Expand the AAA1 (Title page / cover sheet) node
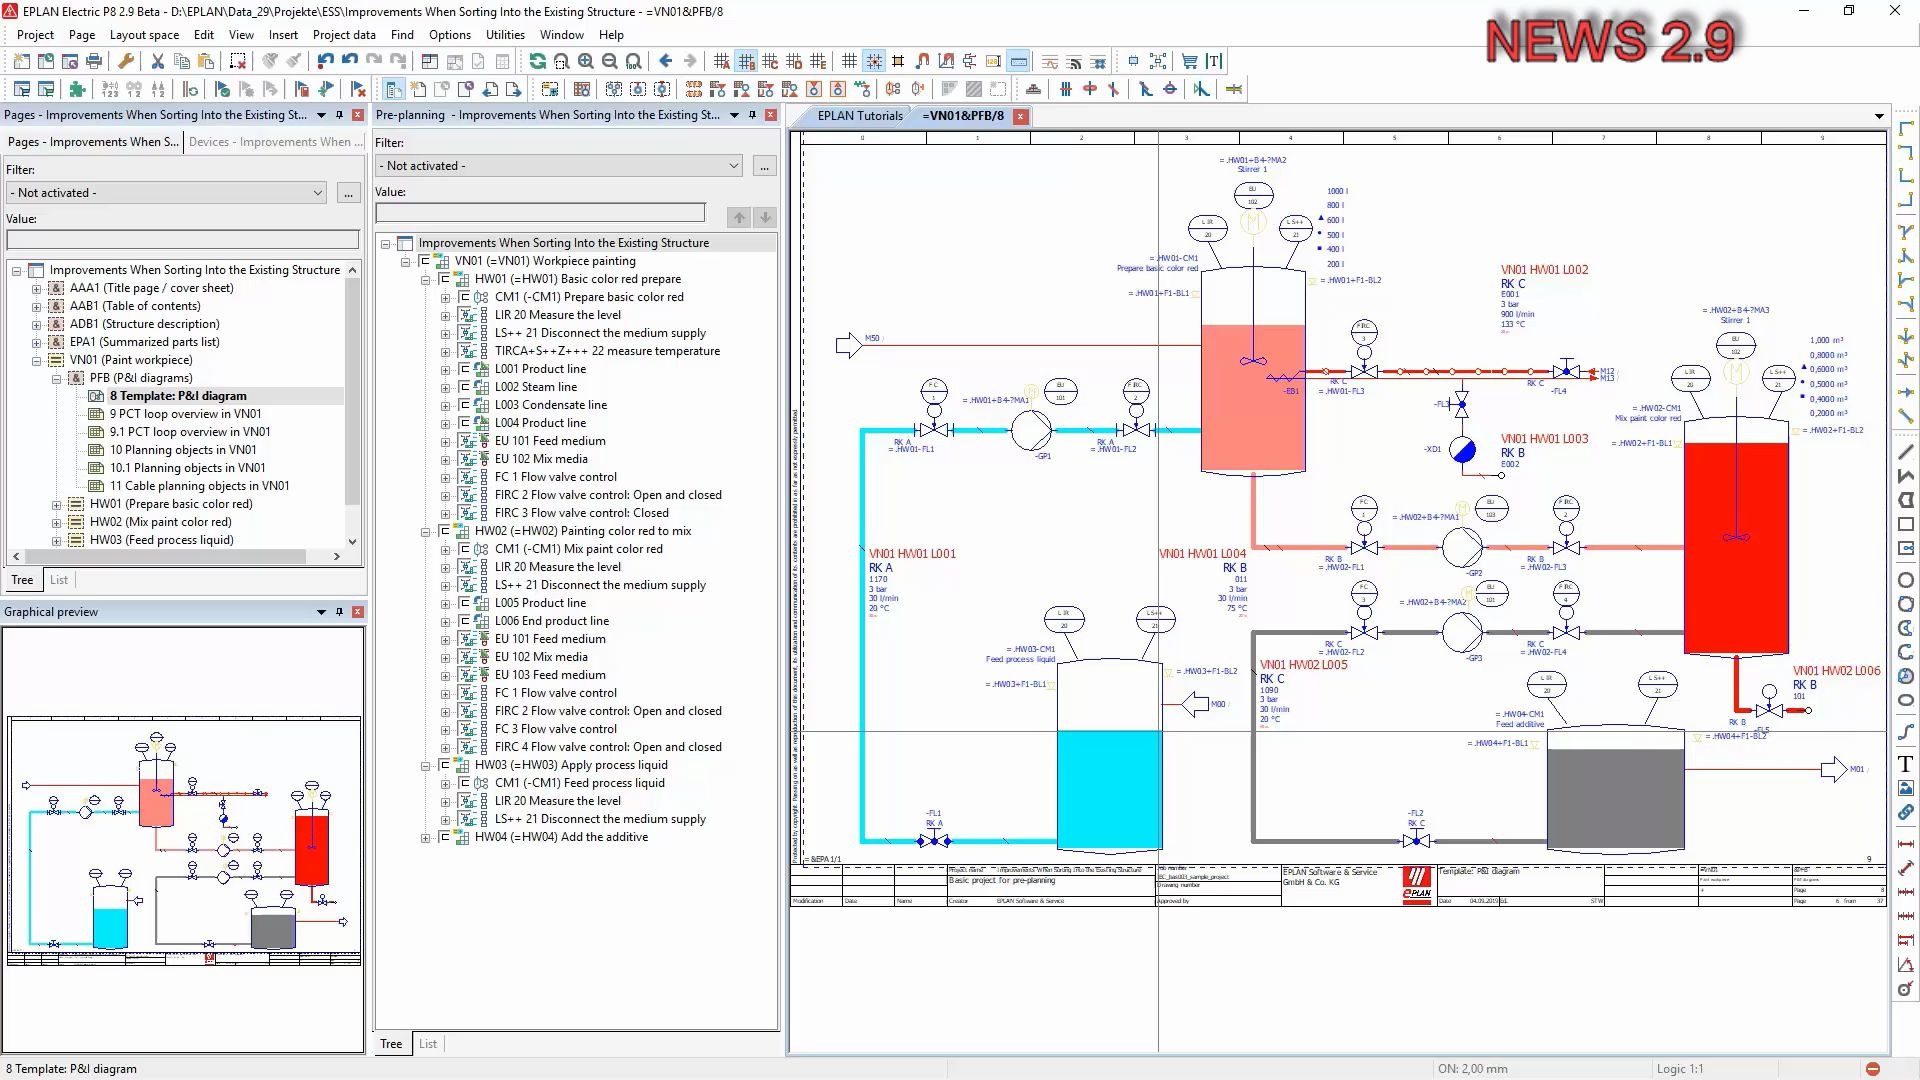This screenshot has height=1080, width=1920. (37, 288)
